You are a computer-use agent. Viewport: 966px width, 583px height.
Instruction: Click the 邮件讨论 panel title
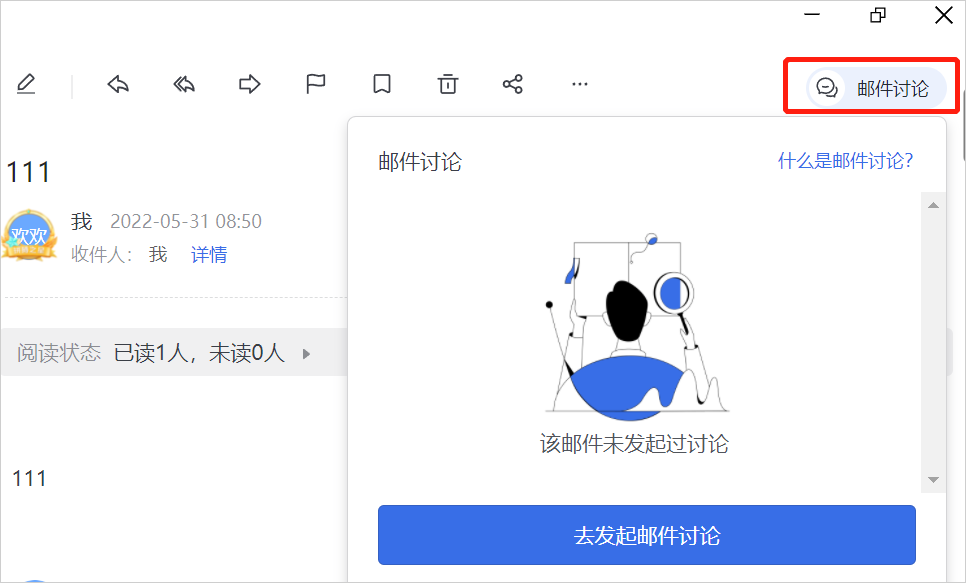pos(420,162)
